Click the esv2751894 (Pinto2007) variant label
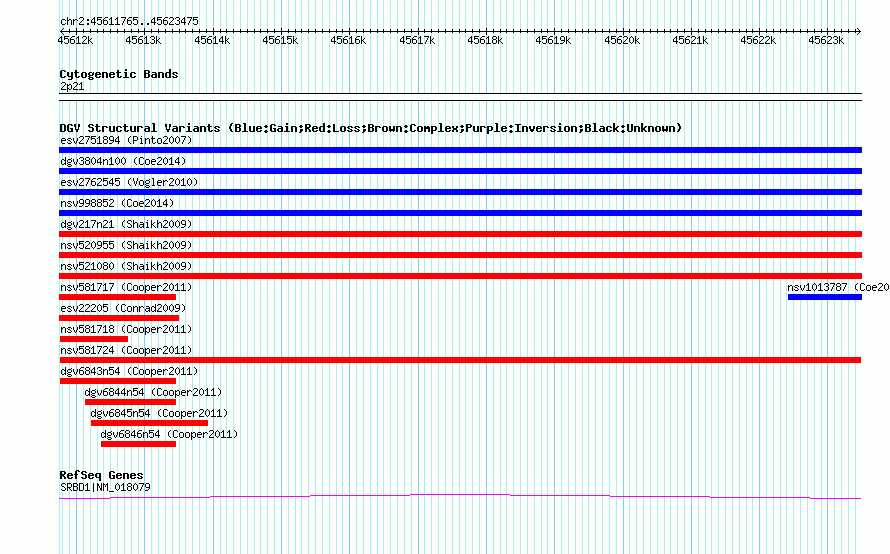This screenshot has width=890, height=554. tap(126, 140)
